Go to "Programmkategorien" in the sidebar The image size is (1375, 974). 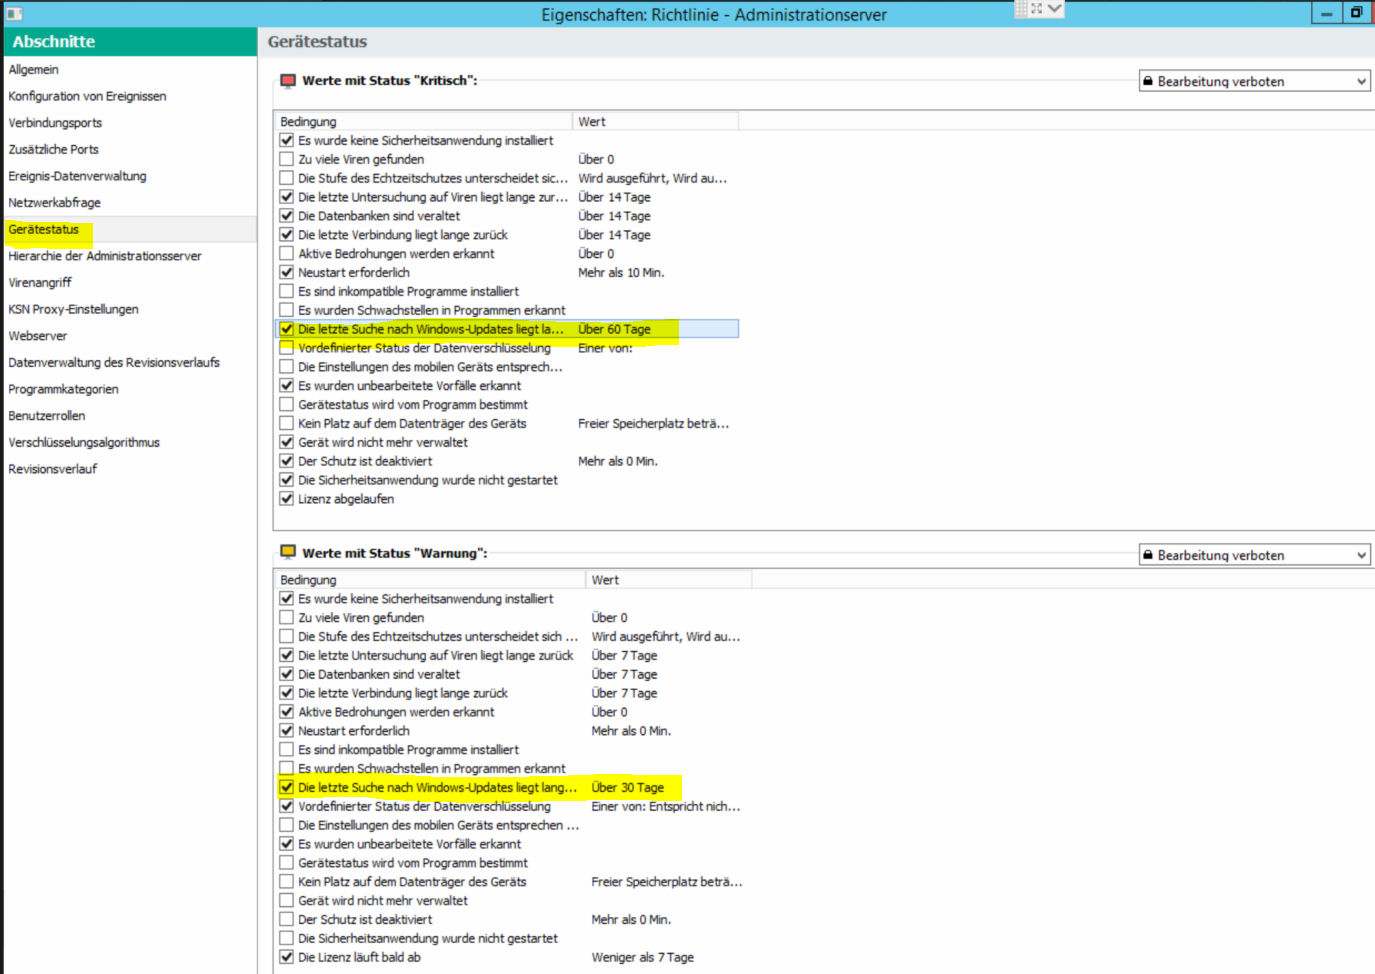tap(64, 389)
